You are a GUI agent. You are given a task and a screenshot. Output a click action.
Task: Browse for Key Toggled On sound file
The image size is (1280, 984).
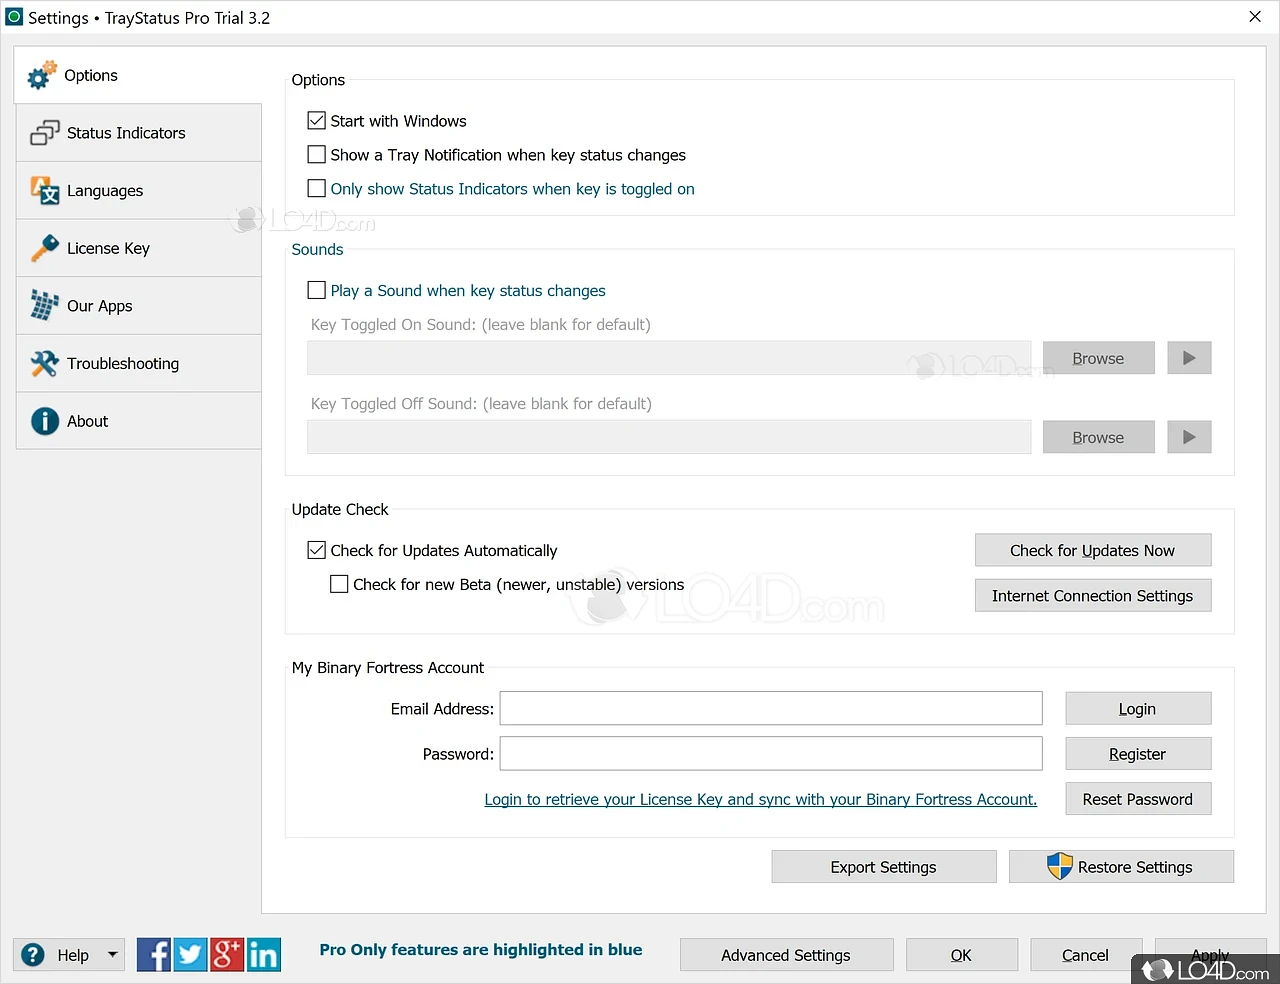pos(1098,358)
